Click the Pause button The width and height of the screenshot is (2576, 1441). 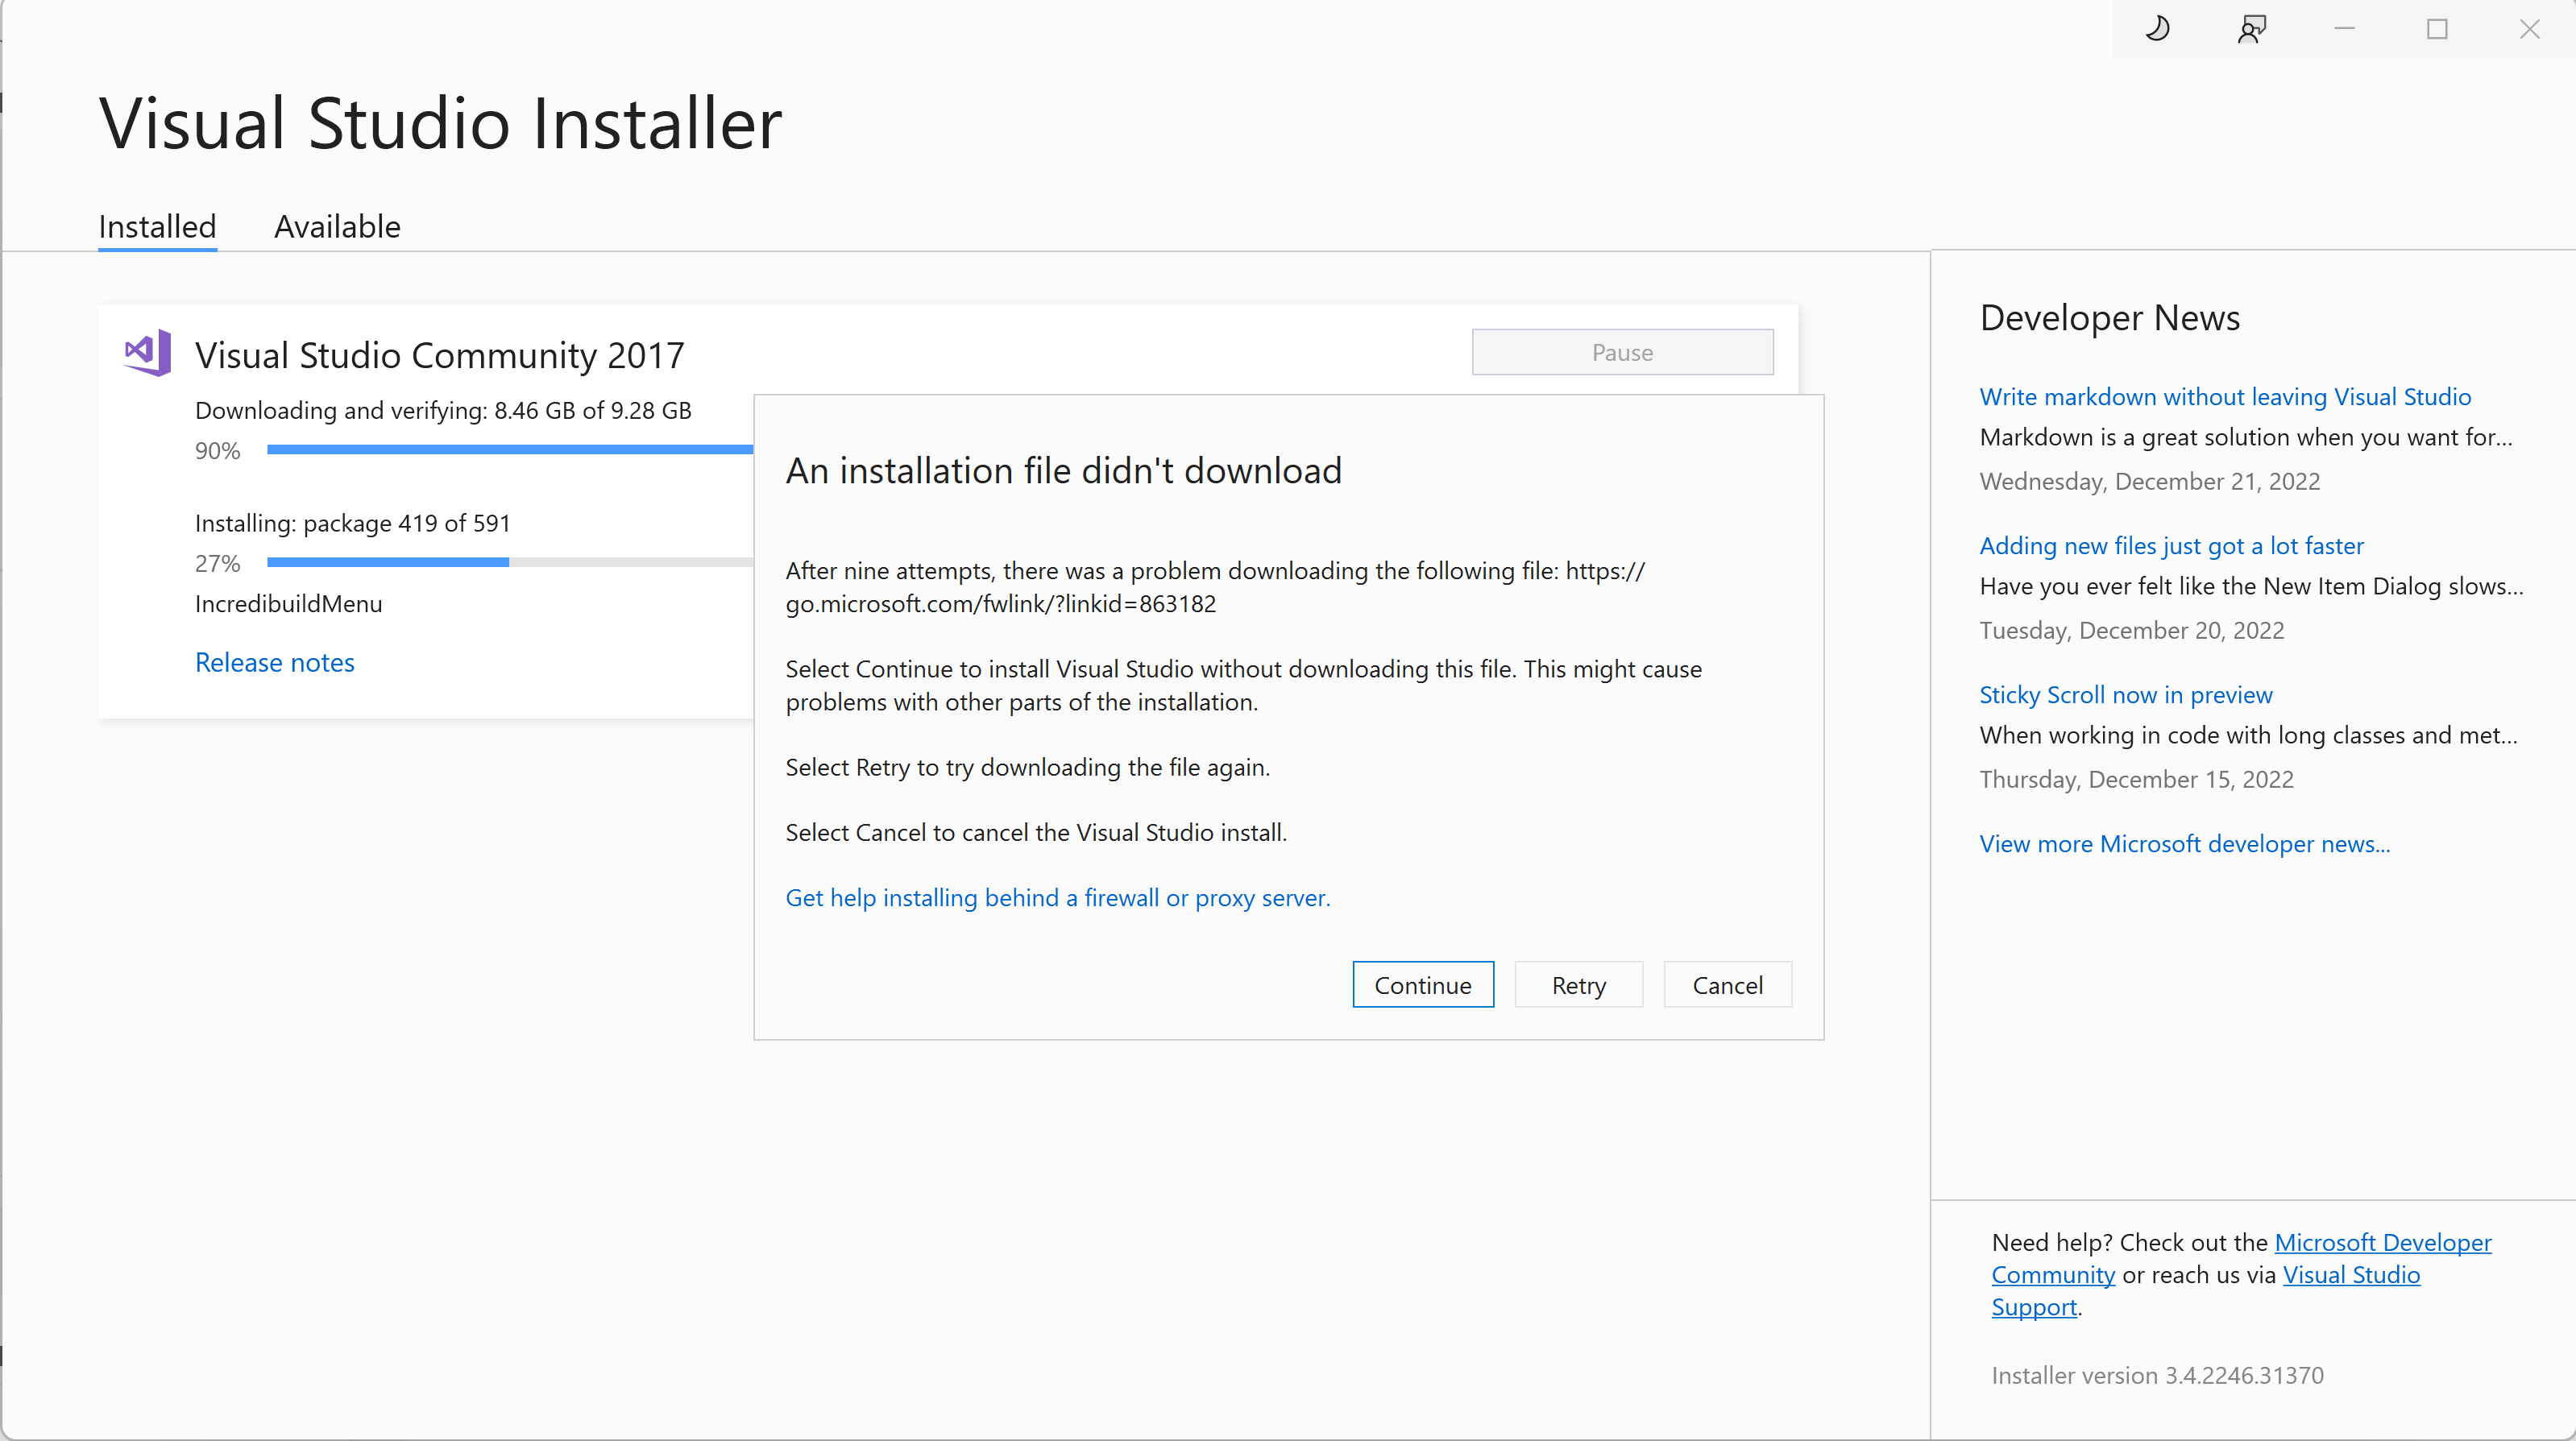1622,352
